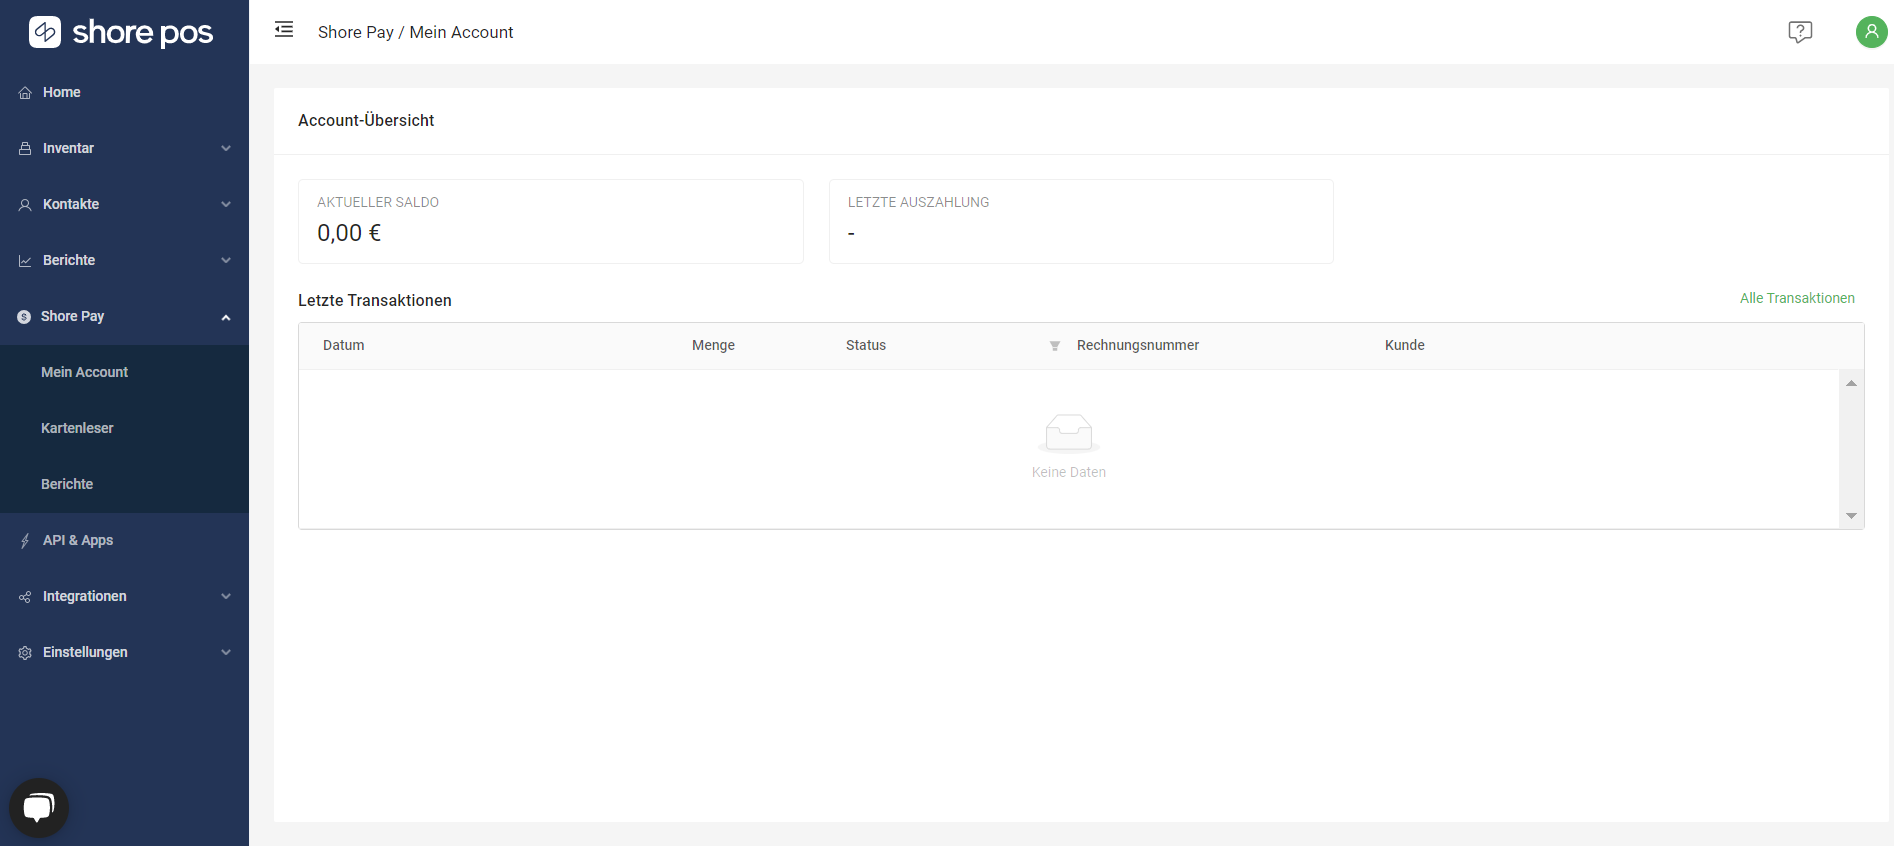1894x846 pixels.
Task: Collapse the sidebar with the menu fold icon
Action: coord(284,30)
